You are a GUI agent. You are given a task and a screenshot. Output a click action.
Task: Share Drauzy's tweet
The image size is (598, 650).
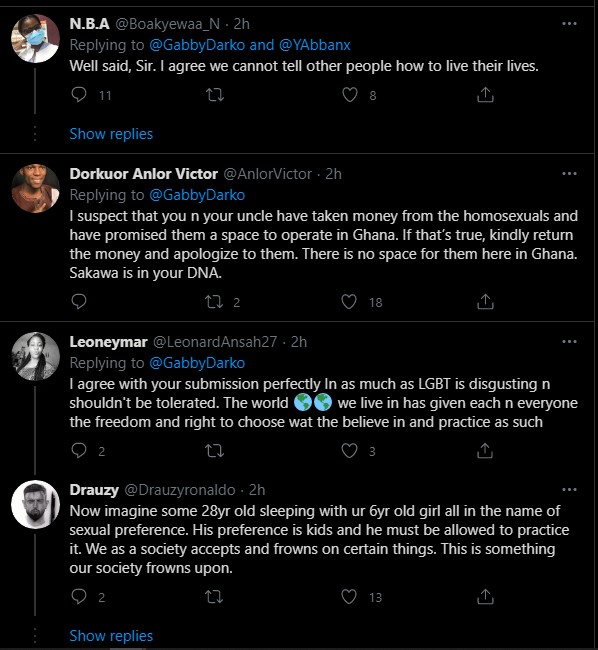485,597
